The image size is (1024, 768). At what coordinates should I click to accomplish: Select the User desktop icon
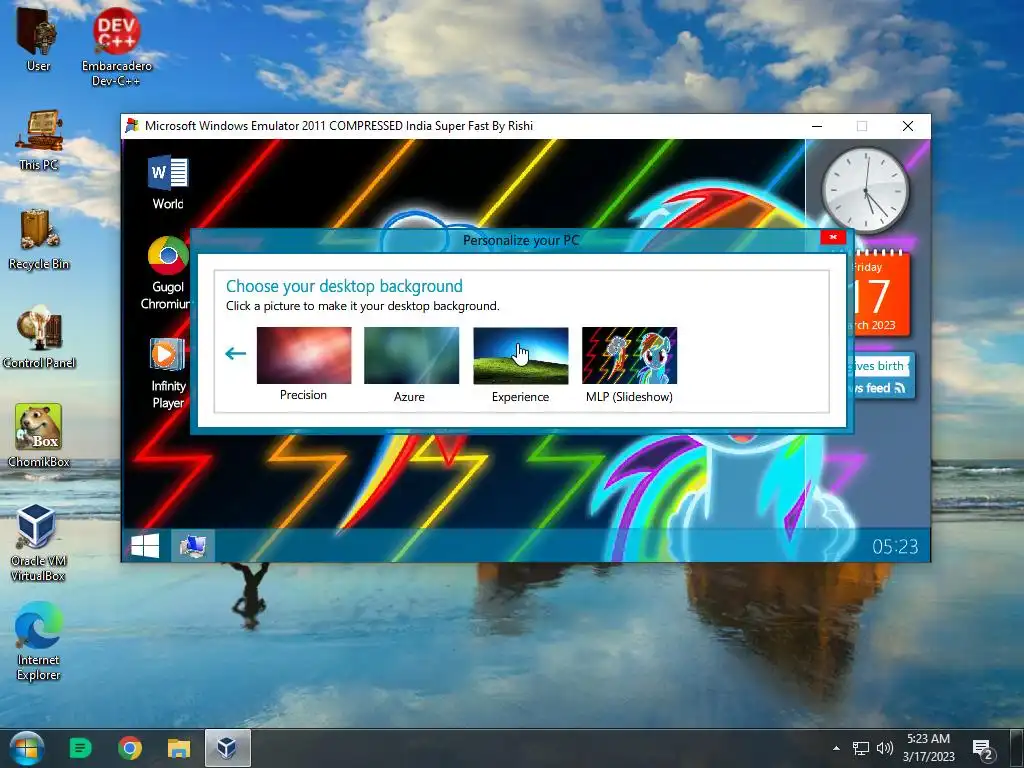pyautogui.click(x=38, y=39)
